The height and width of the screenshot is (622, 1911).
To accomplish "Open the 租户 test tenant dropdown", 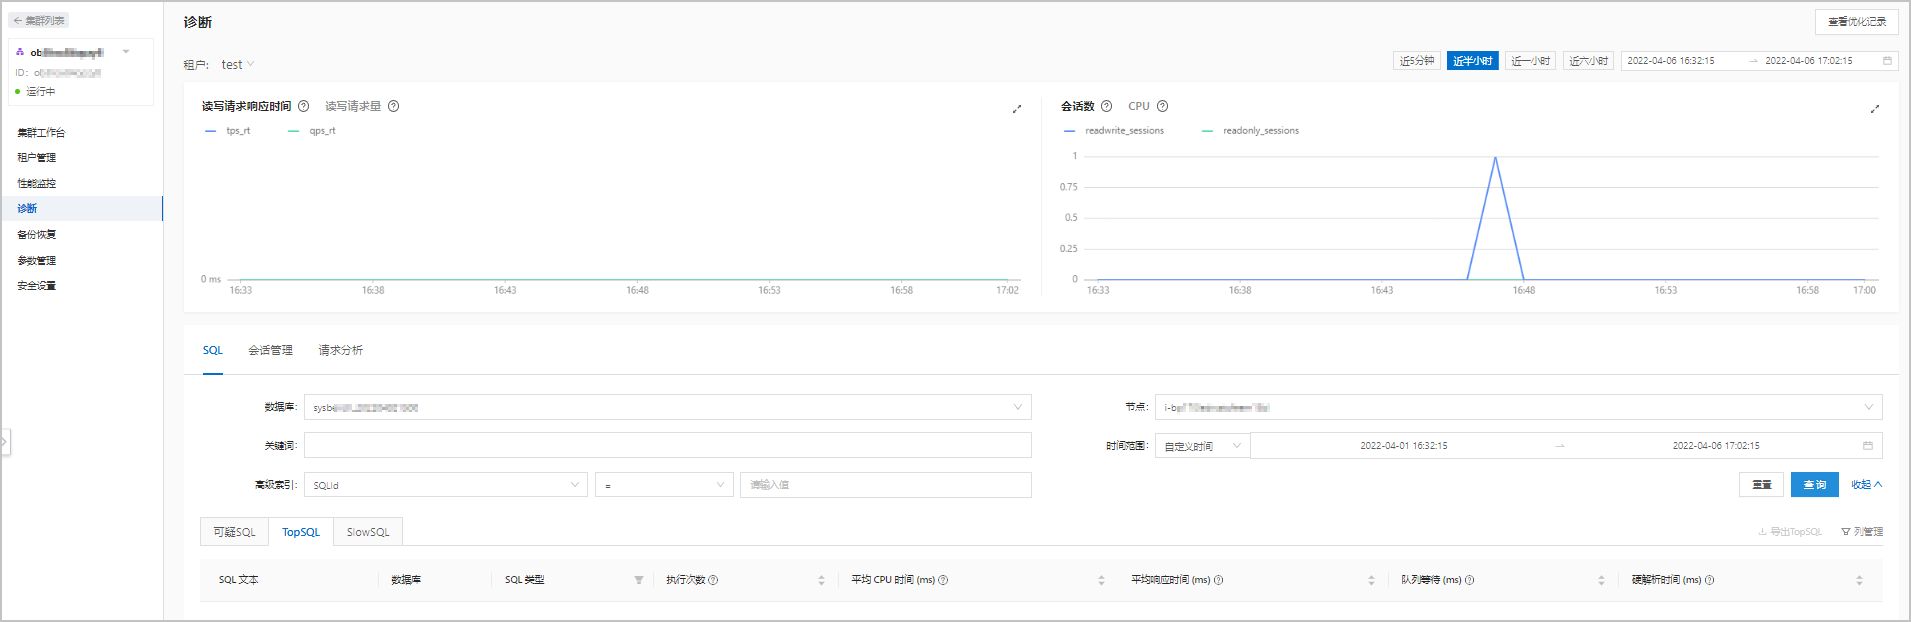I will click(x=238, y=65).
